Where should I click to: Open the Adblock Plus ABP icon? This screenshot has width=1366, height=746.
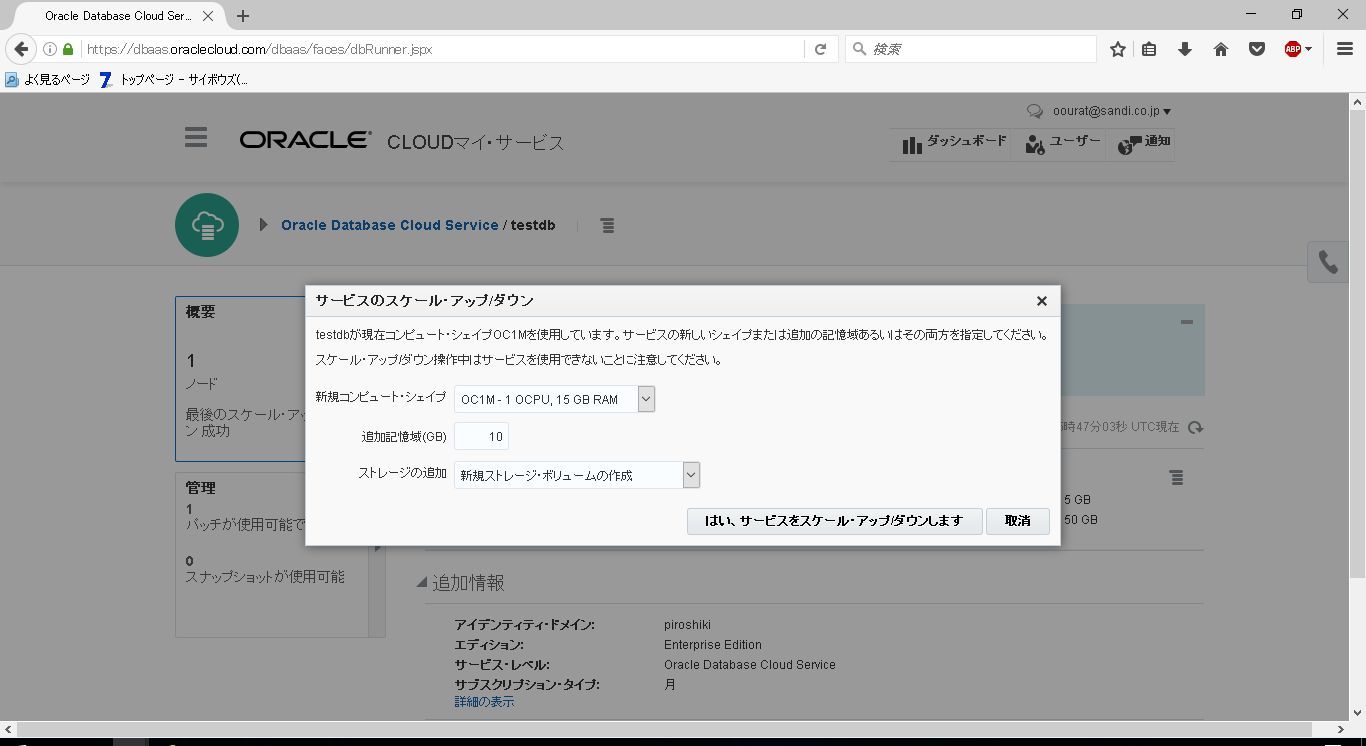(1292, 49)
